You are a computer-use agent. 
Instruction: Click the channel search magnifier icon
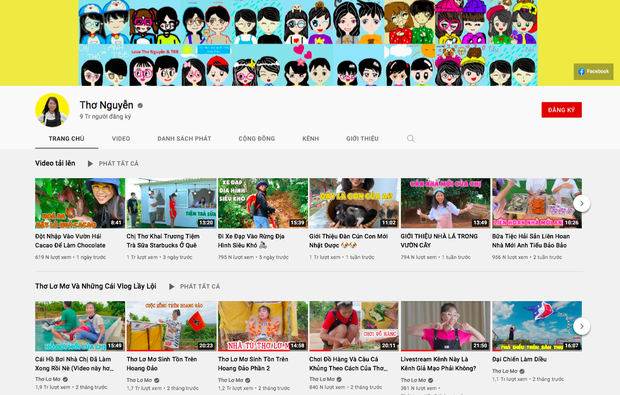point(411,138)
